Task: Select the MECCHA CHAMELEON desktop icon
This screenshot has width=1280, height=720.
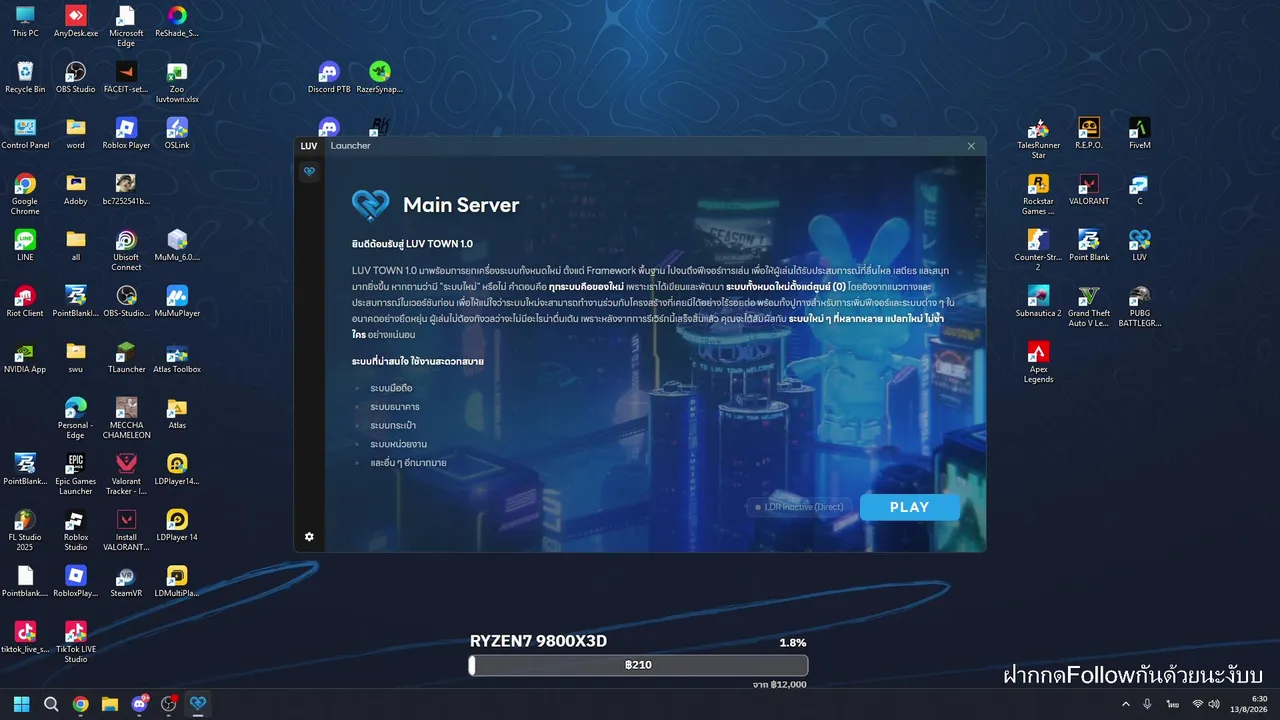Action: coord(126,418)
